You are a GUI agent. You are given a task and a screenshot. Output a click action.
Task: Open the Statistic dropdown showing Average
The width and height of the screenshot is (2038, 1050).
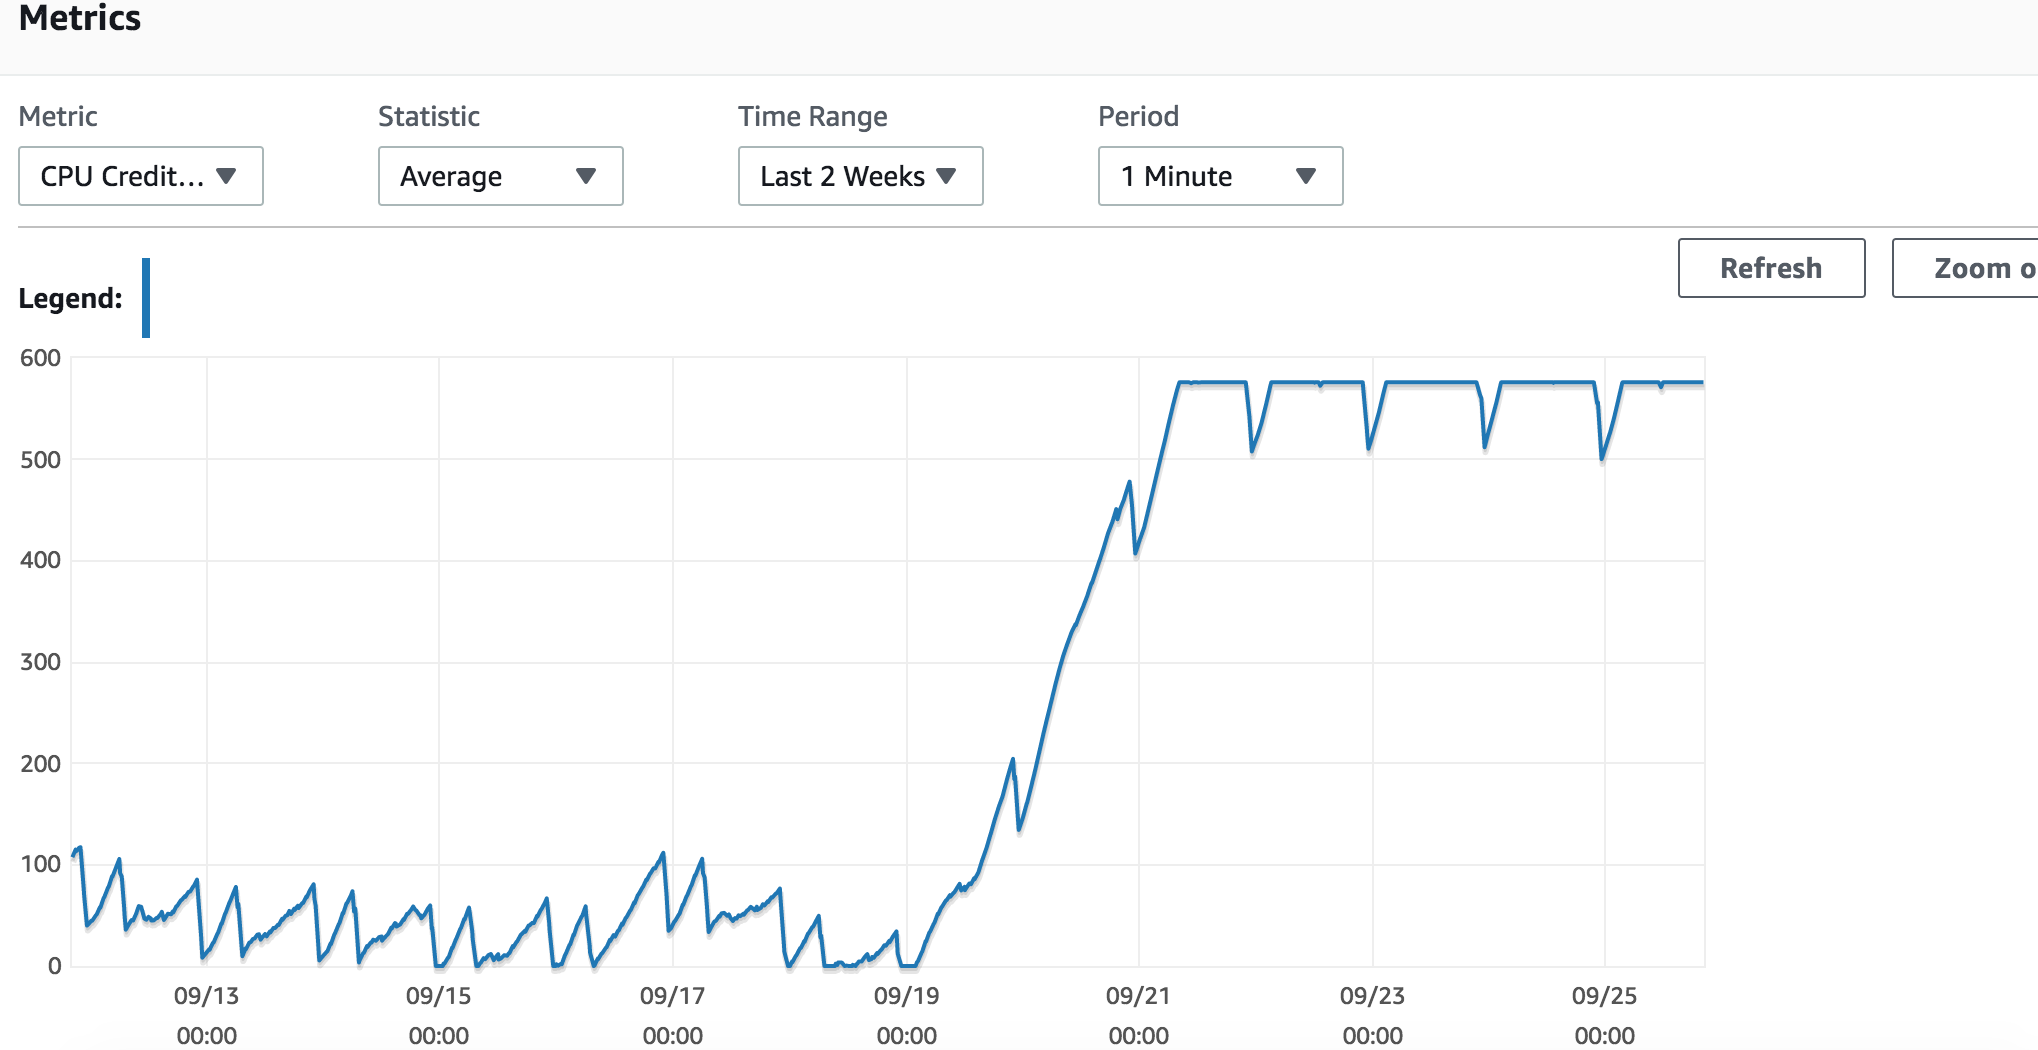point(500,176)
